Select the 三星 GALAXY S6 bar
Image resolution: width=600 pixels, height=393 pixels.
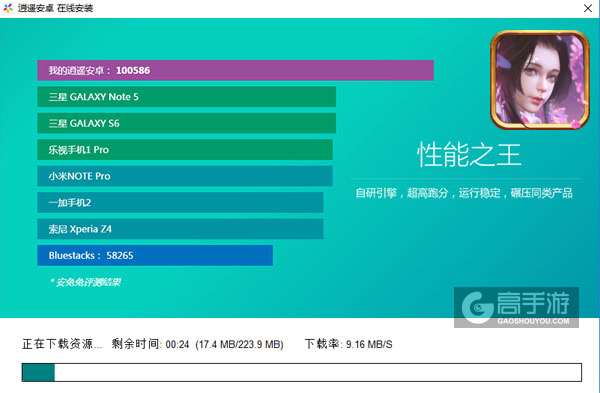click(x=187, y=123)
